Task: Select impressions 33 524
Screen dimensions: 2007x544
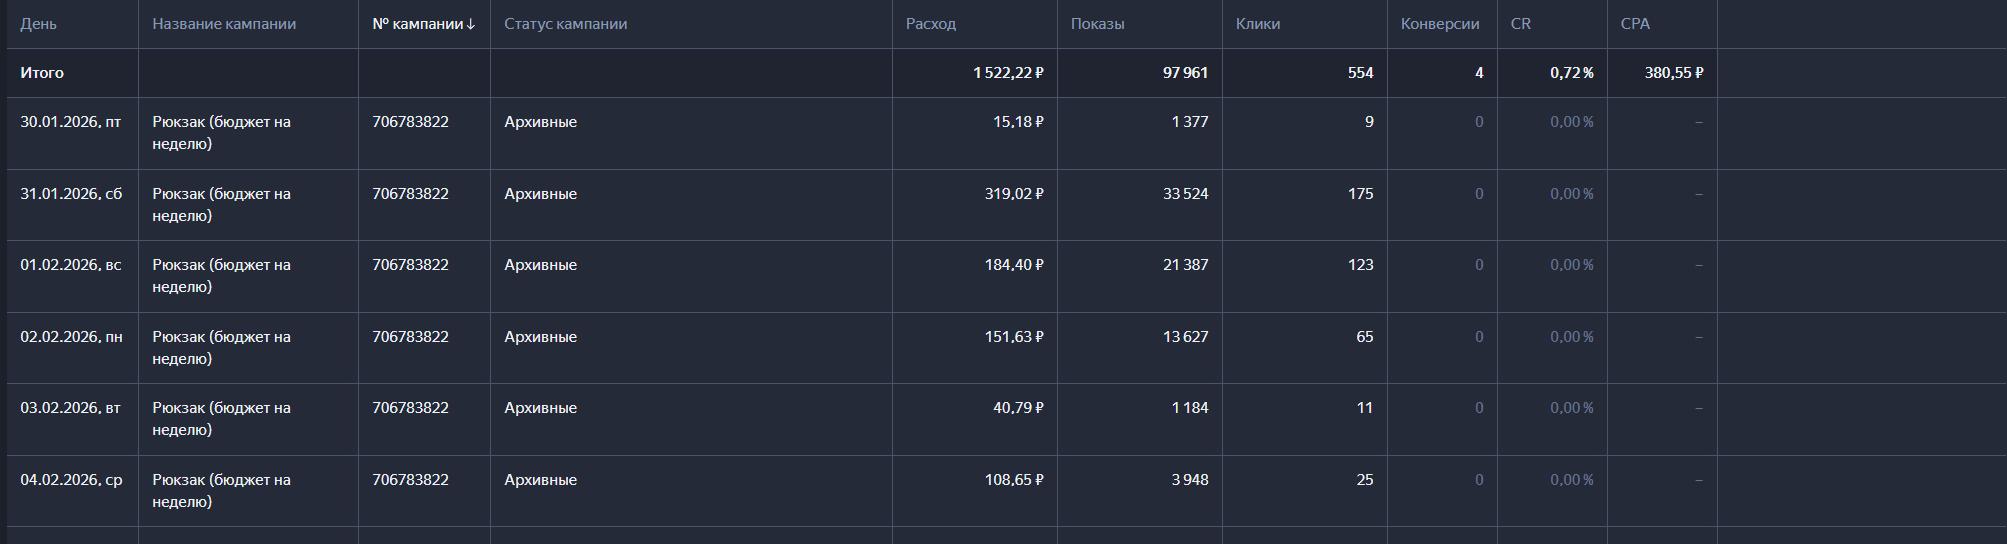Action: (1186, 194)
